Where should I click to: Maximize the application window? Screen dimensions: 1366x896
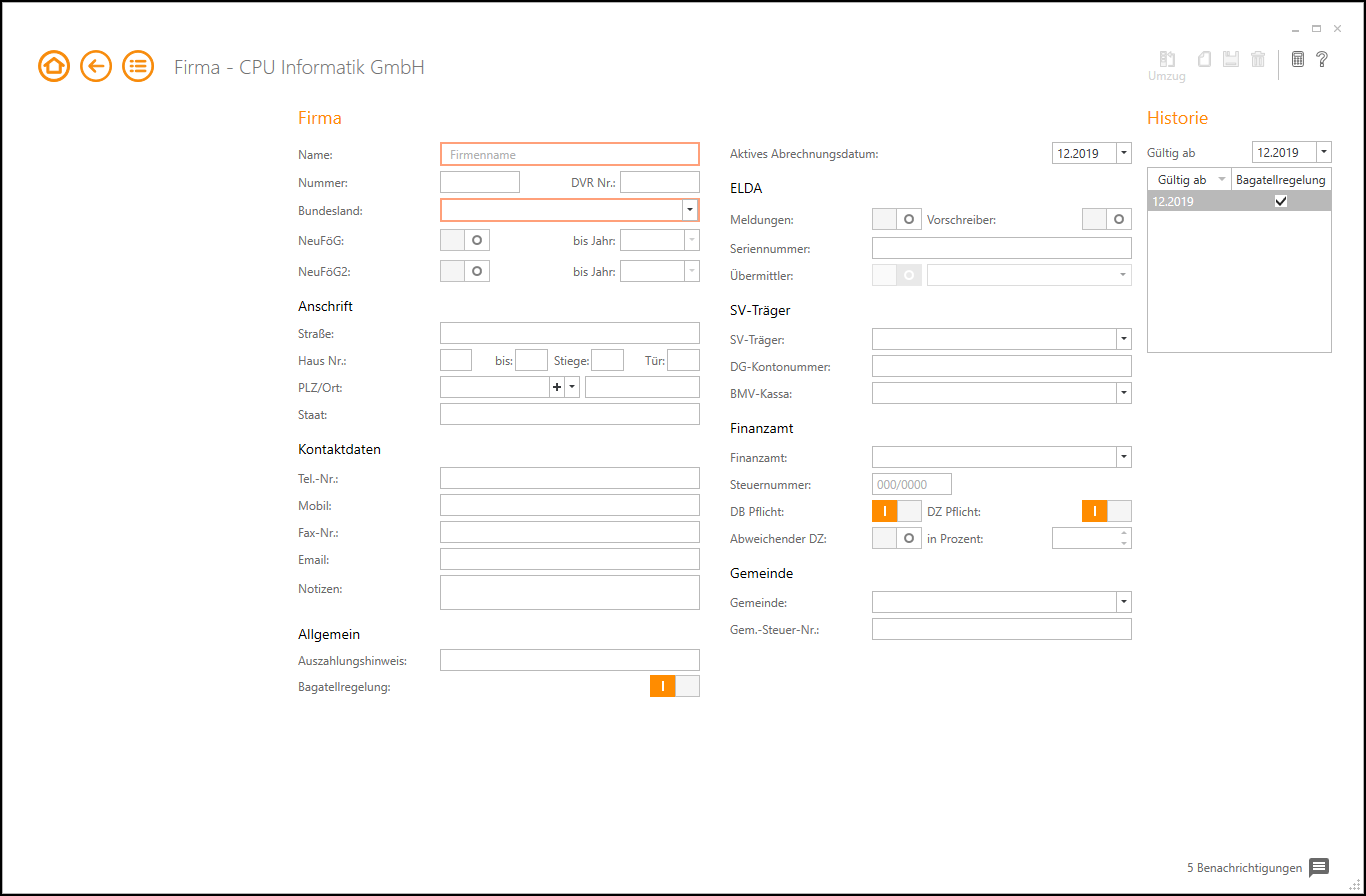tap(1316, 29)
